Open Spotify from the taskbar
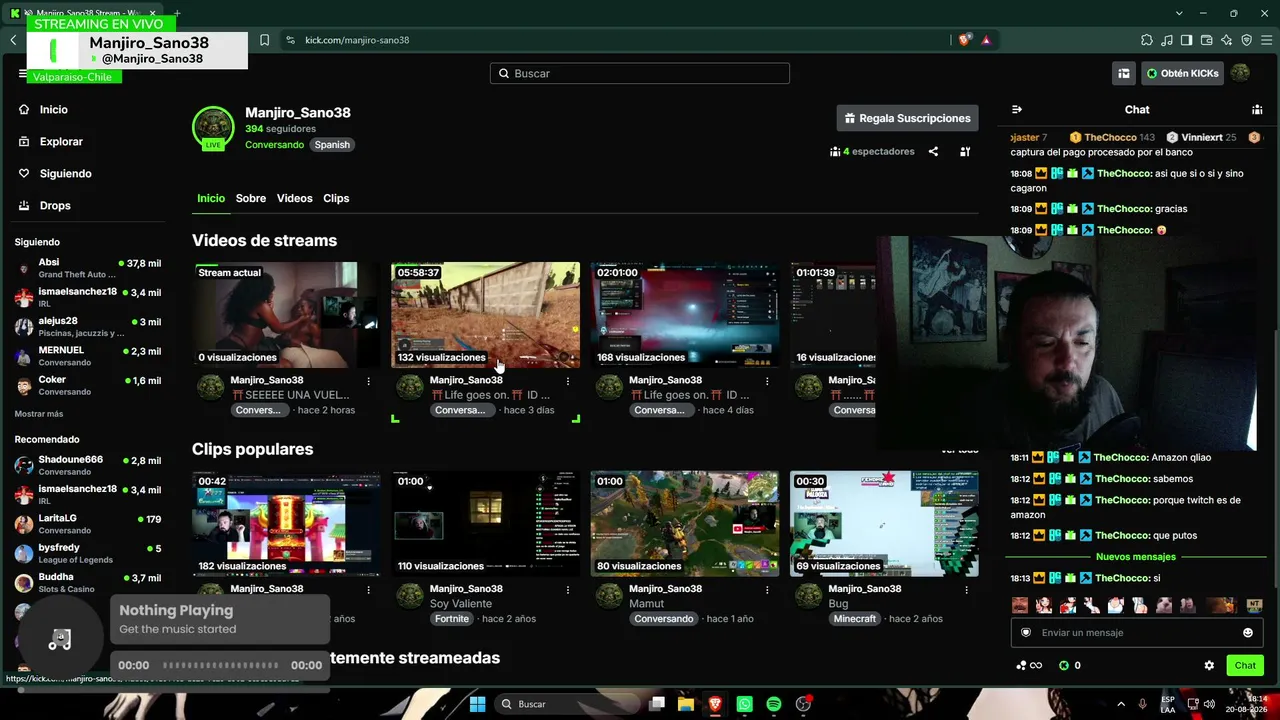Viewport: 1280px width, 720px height. click(774, 704)
